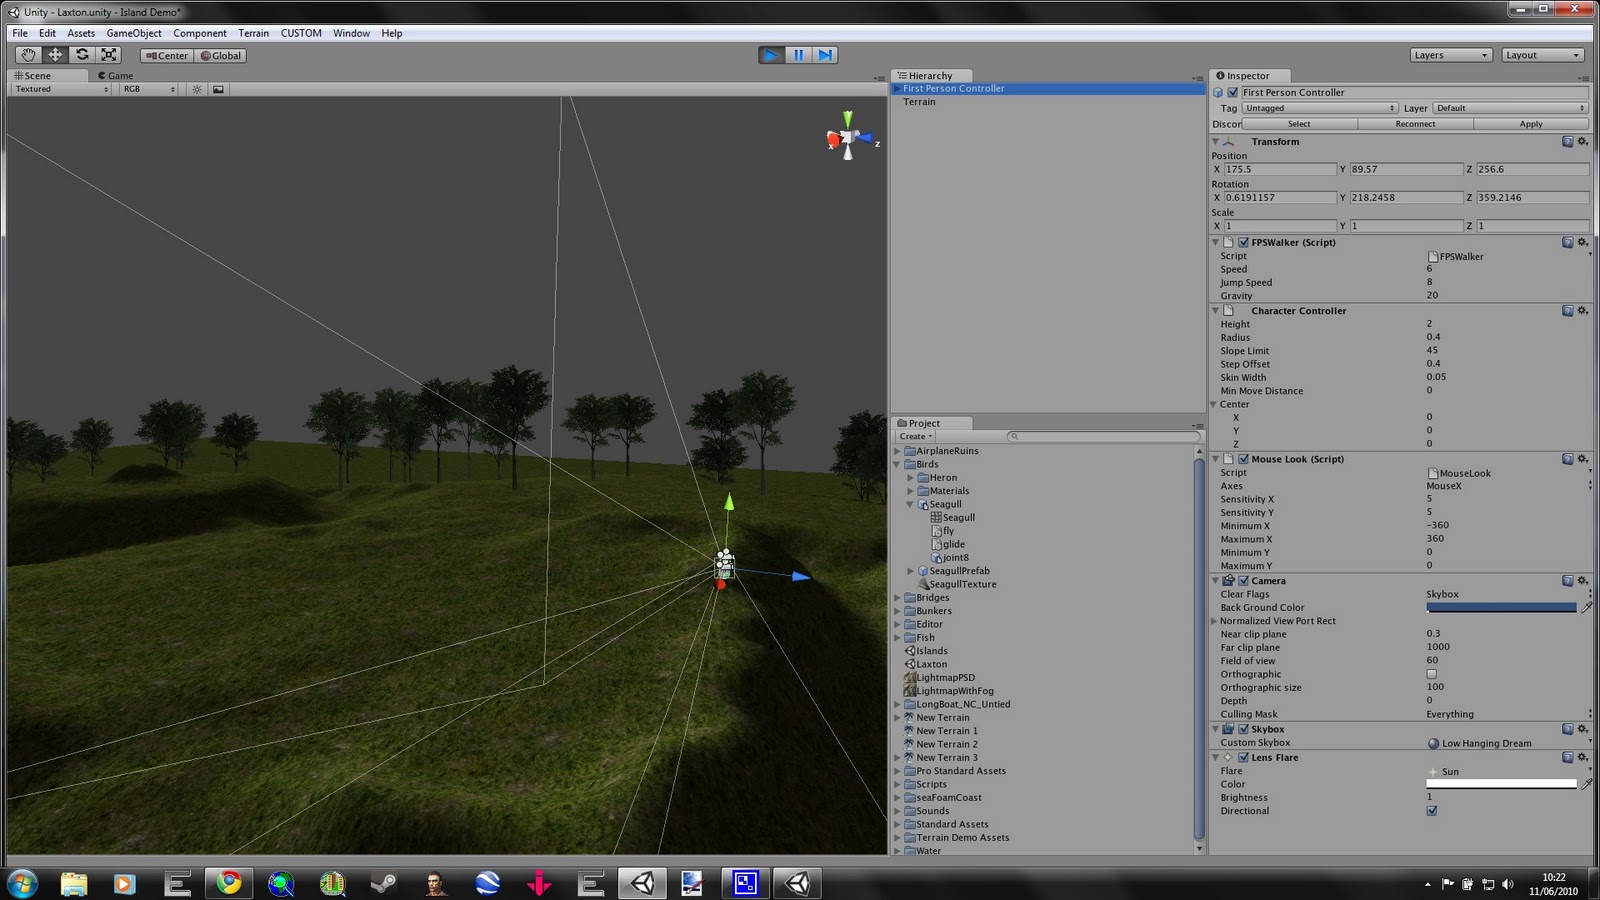Screen dimensions: 1600x900
Task: Click the help book icon on the Transform component
Action: click(1567, 141)
